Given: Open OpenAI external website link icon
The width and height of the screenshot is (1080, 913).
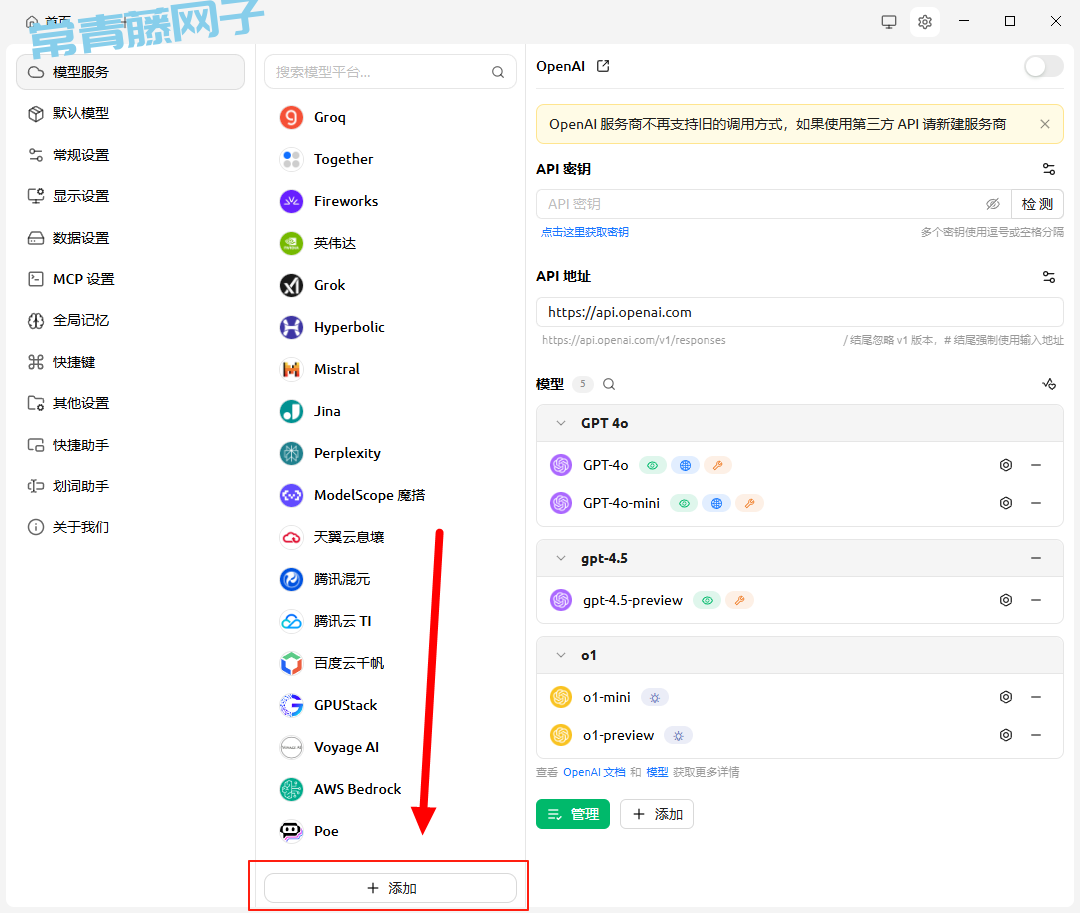Looking at the screenshot, I should (603, 66).
